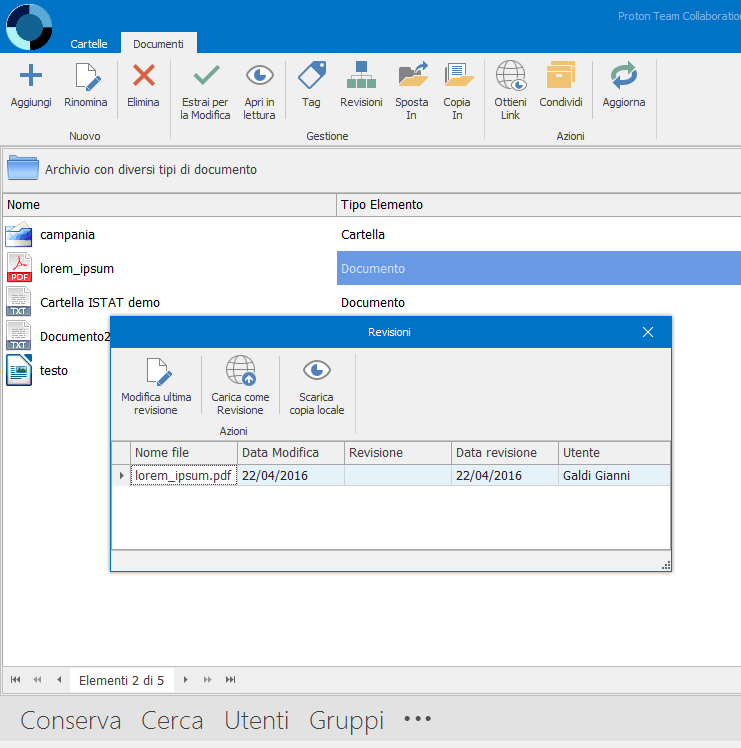This screenshot has height=748, width=741.
Task: Click Carica come Revisione globe icon
Action: (x=241, y=370)
